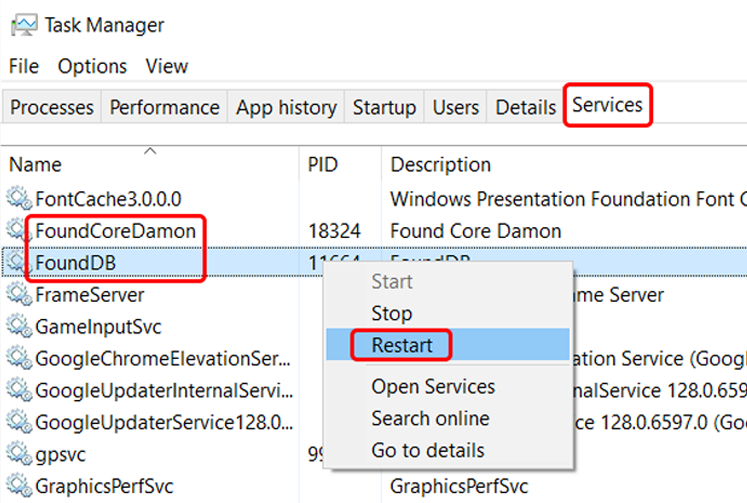Click the gear icon beside gpsvc service
This screenshot has height=503, width=747.
tap(19, 454)
